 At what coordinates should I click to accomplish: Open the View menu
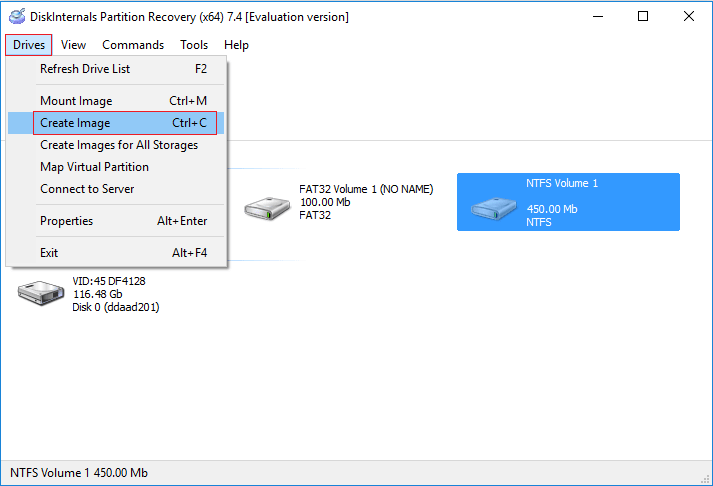click(x=73, y=45)
